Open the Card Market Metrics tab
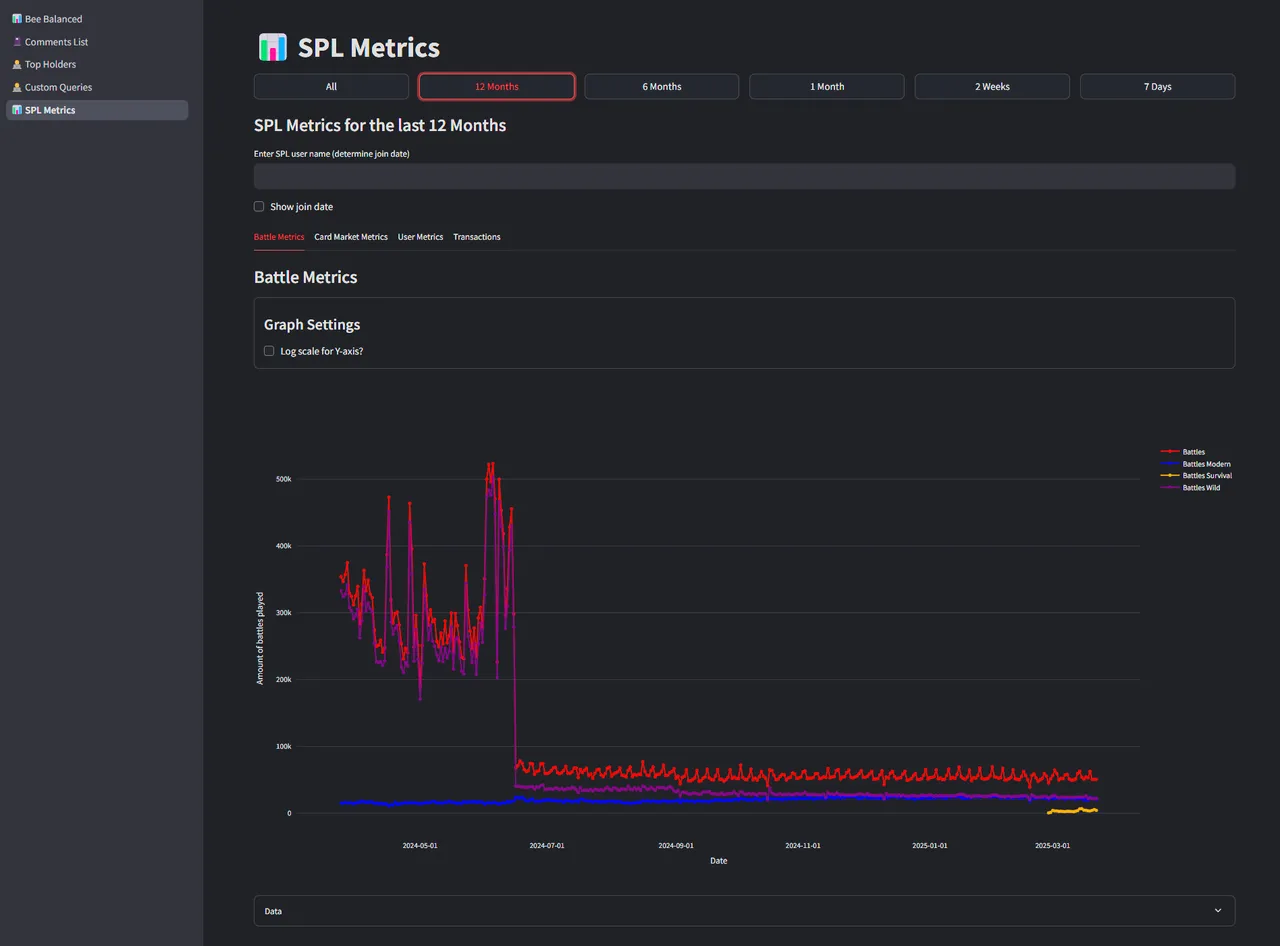 point(351,237)
